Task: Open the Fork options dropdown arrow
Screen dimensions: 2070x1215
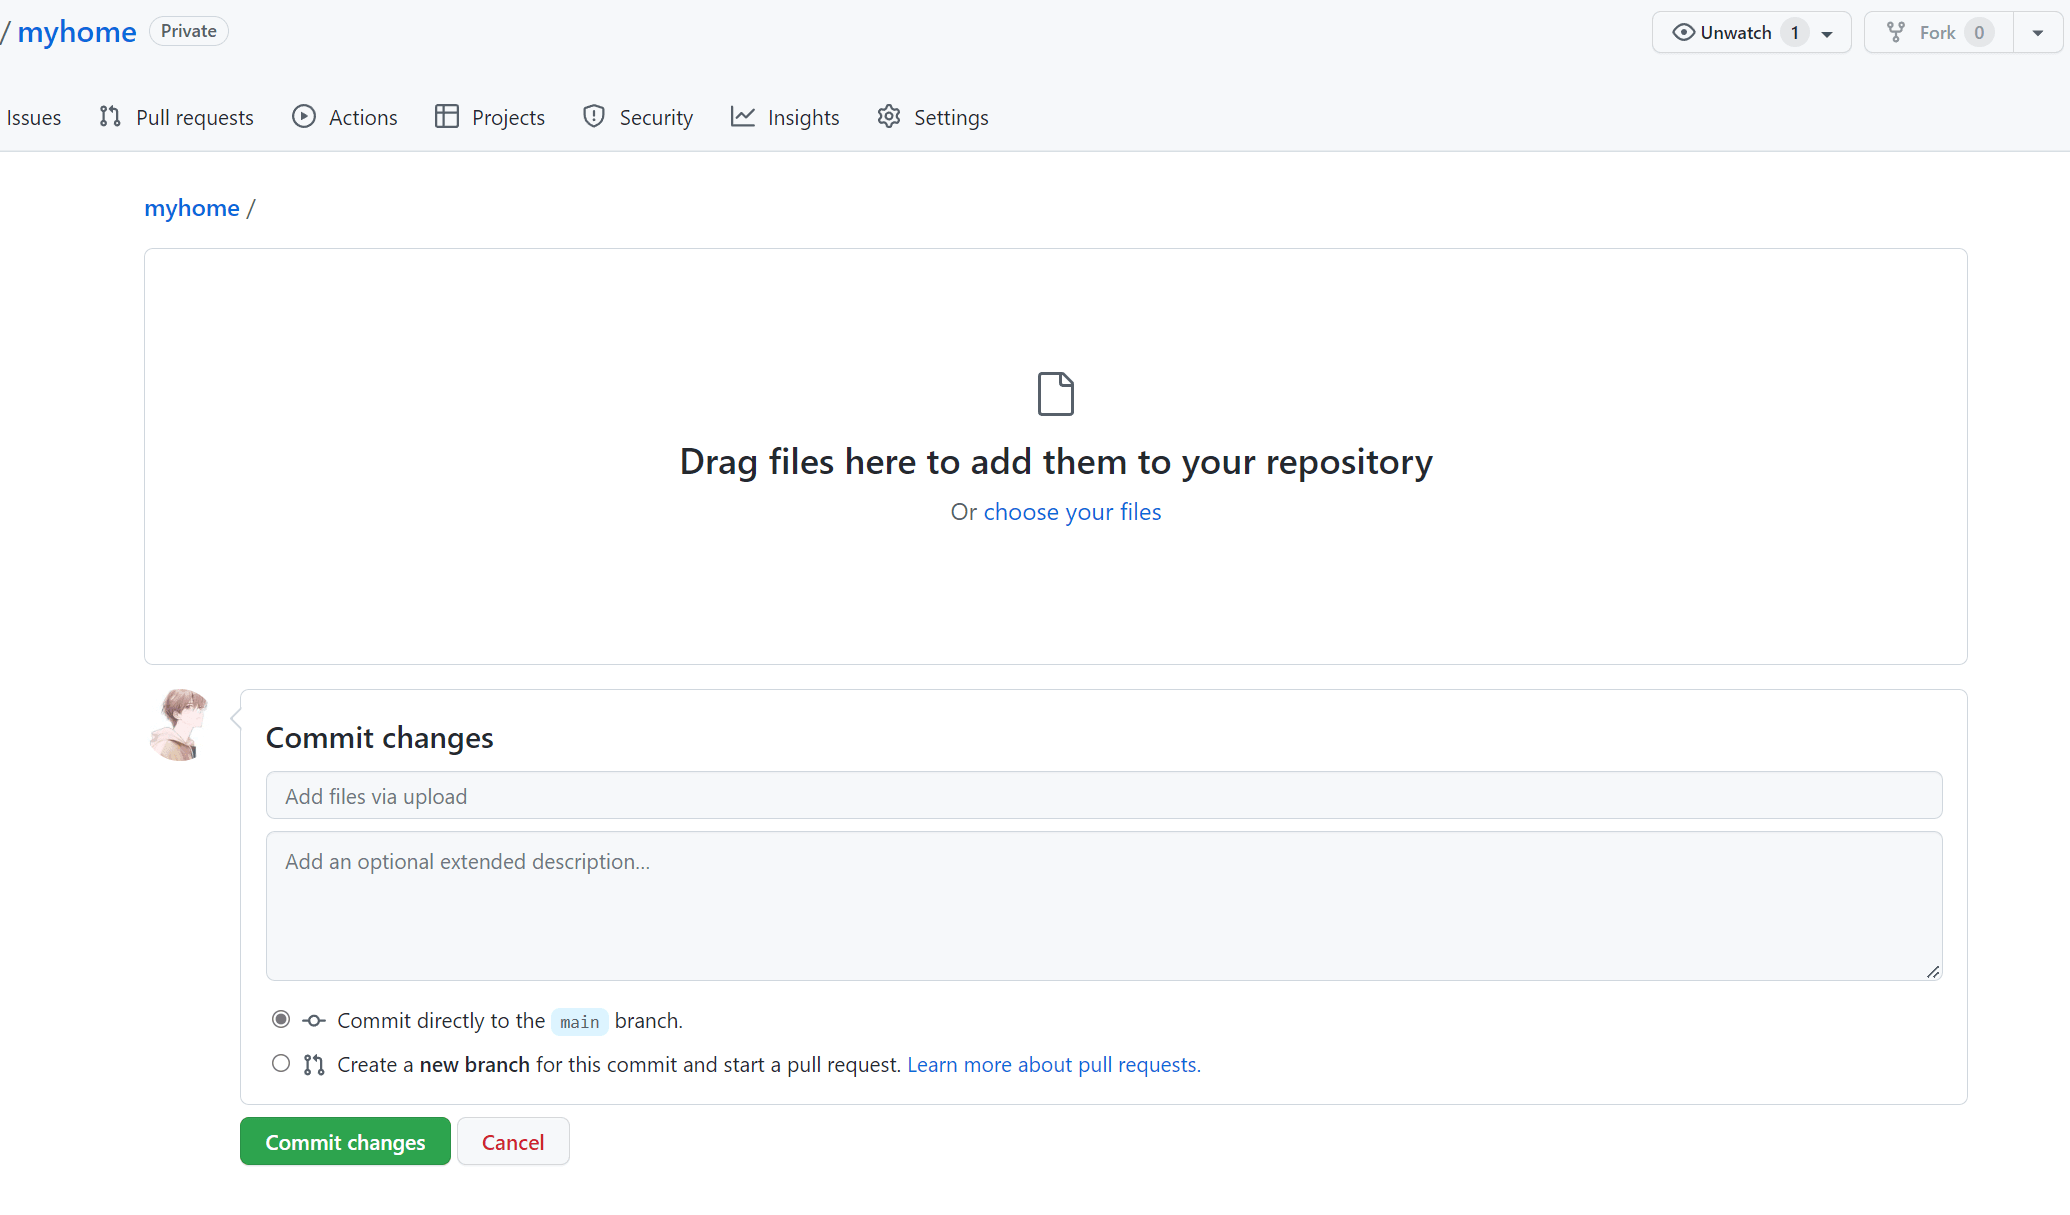Action: click(x=2038, y=33)
